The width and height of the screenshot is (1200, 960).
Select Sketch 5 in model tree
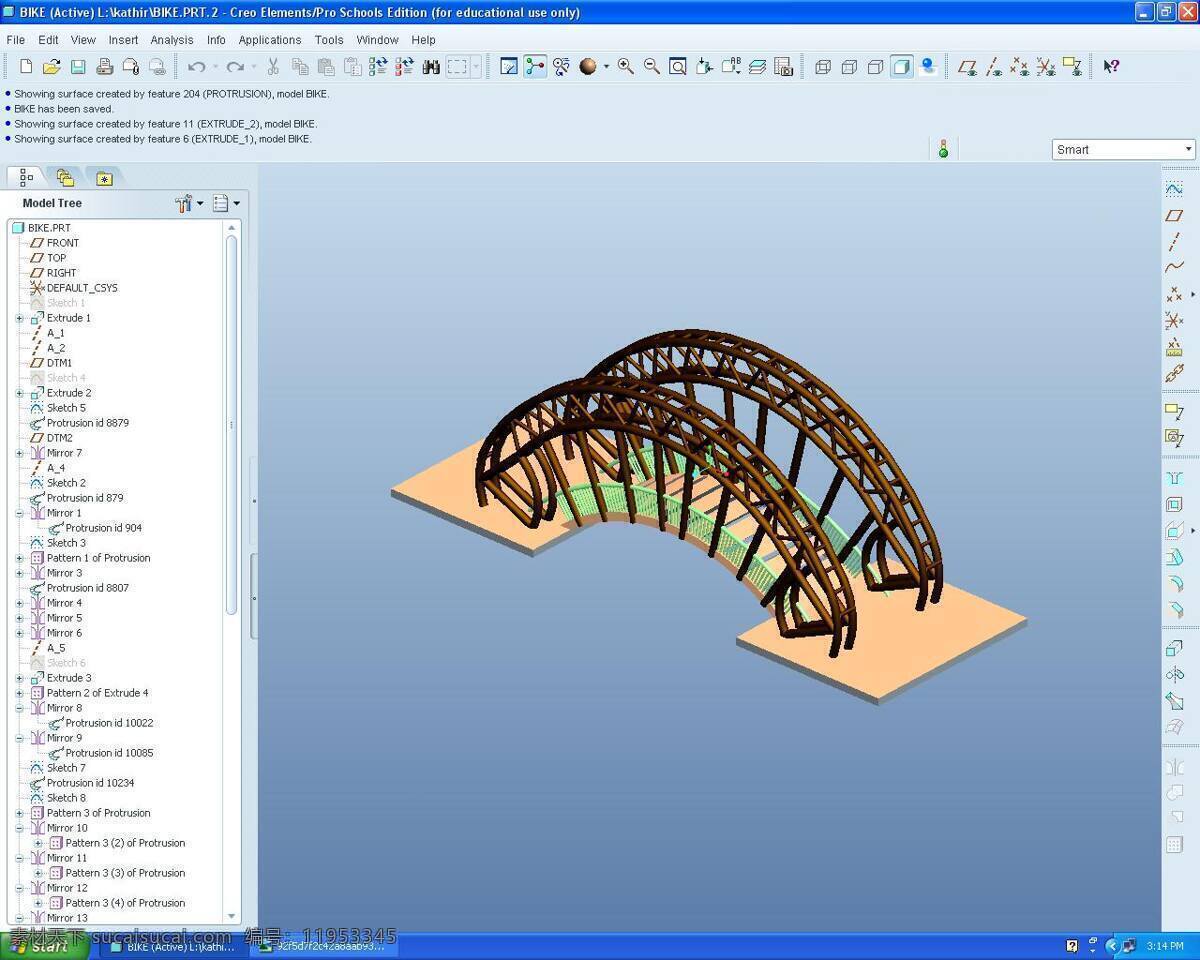pyautogui.click(x=66, y=408)
